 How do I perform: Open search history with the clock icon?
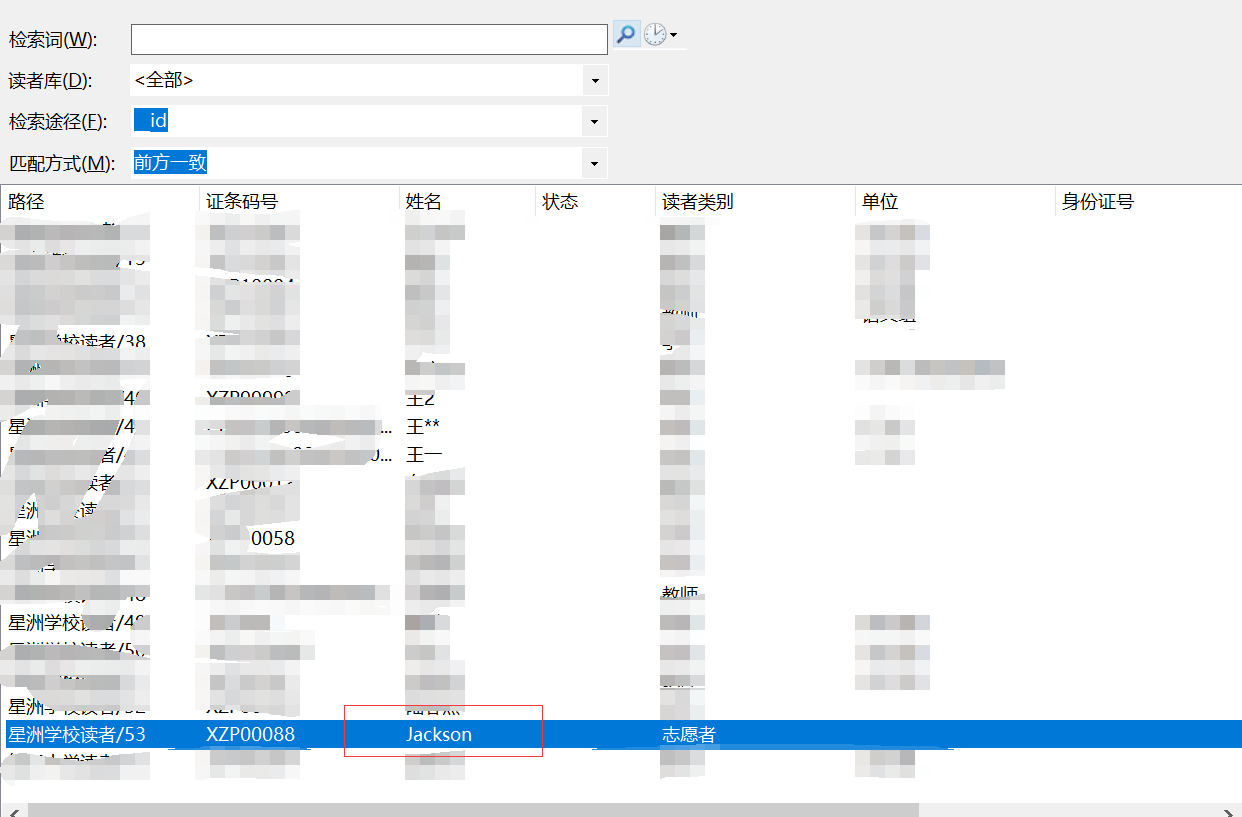[x=654, y=35]
